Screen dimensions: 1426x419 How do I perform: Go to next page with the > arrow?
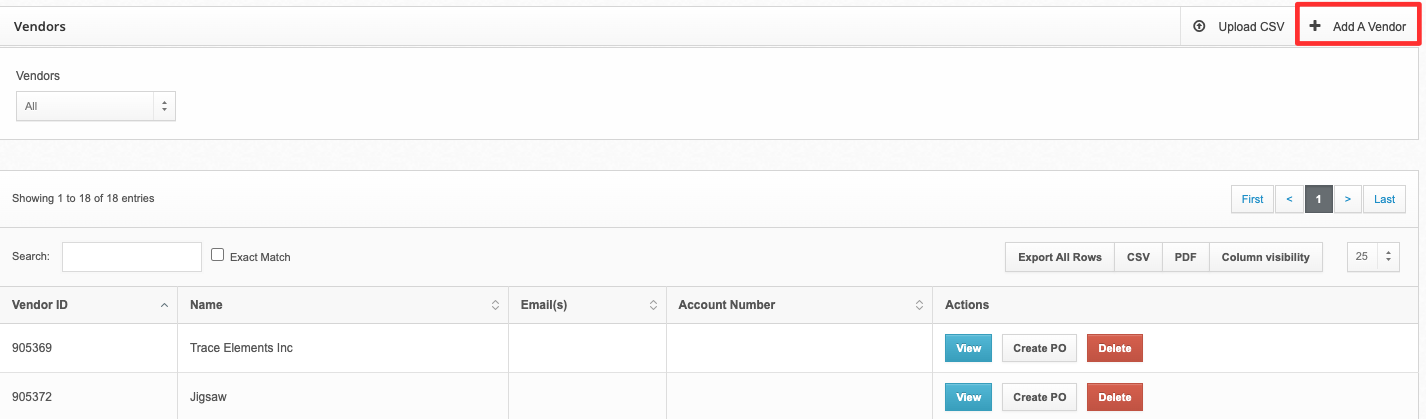(x=1348, y=199)
